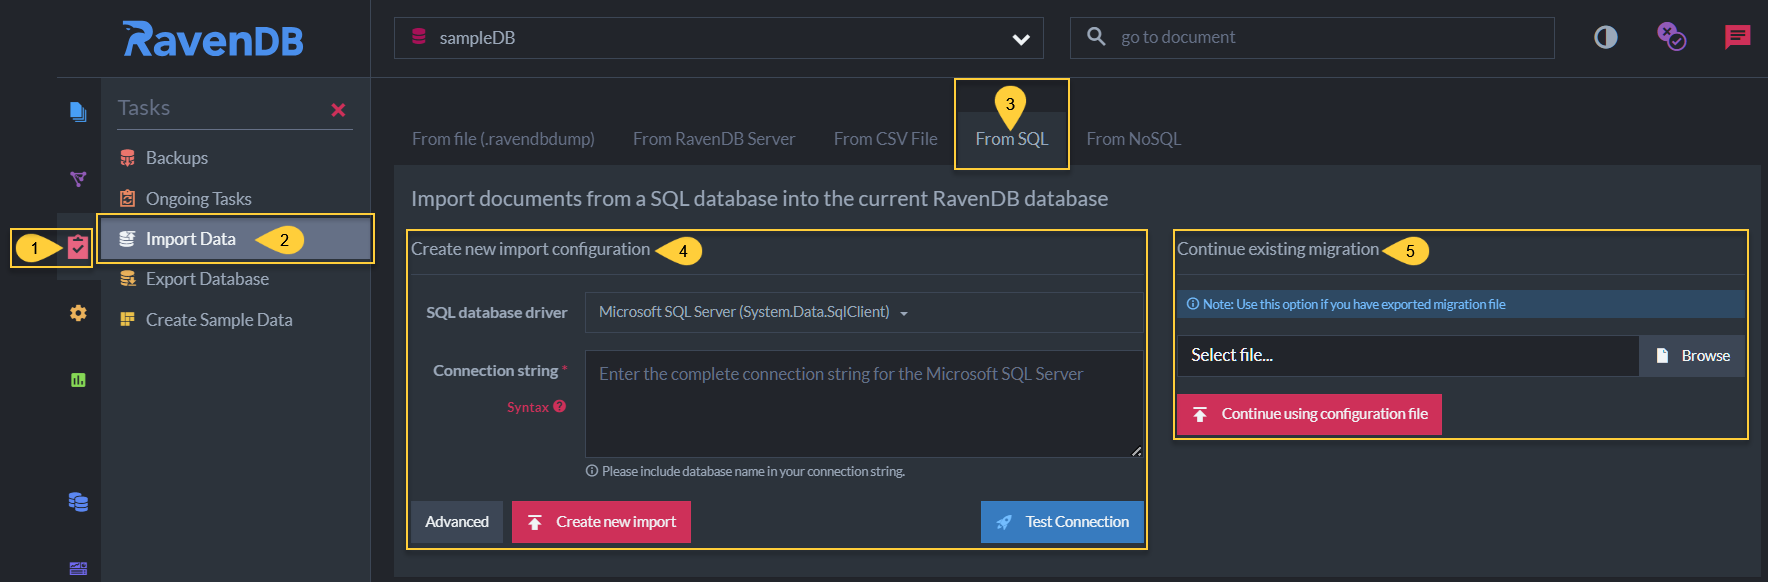The height and width of the screenshot is (582, 1768).
Task: Switch to the From CSV File tab
Action: pyautogui.click(x=886, y=139)
